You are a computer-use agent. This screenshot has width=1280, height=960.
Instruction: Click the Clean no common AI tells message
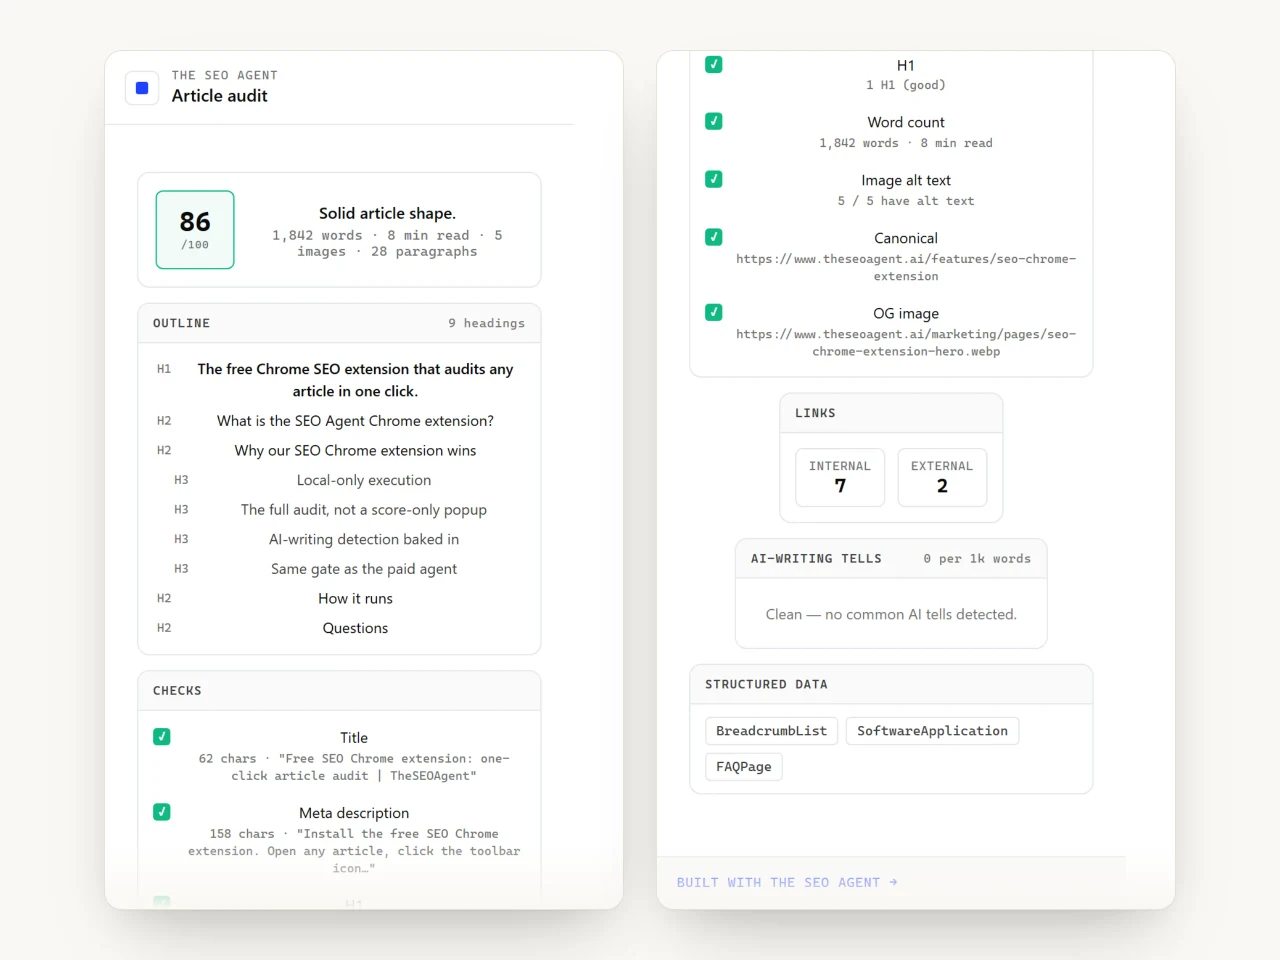(x=891, y=614)
